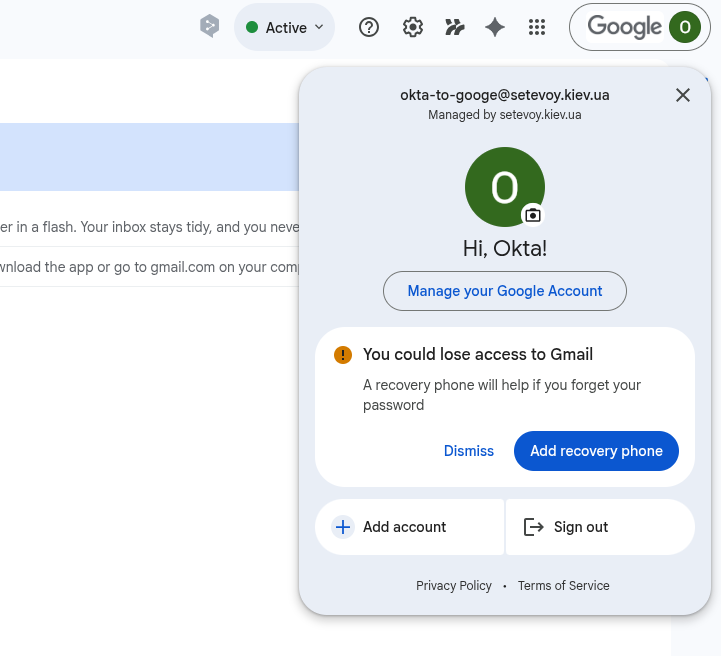The width and height of the screenshot is (721, 656).
Task: Click the camera icon on profile picture
Action: [533, 214]
